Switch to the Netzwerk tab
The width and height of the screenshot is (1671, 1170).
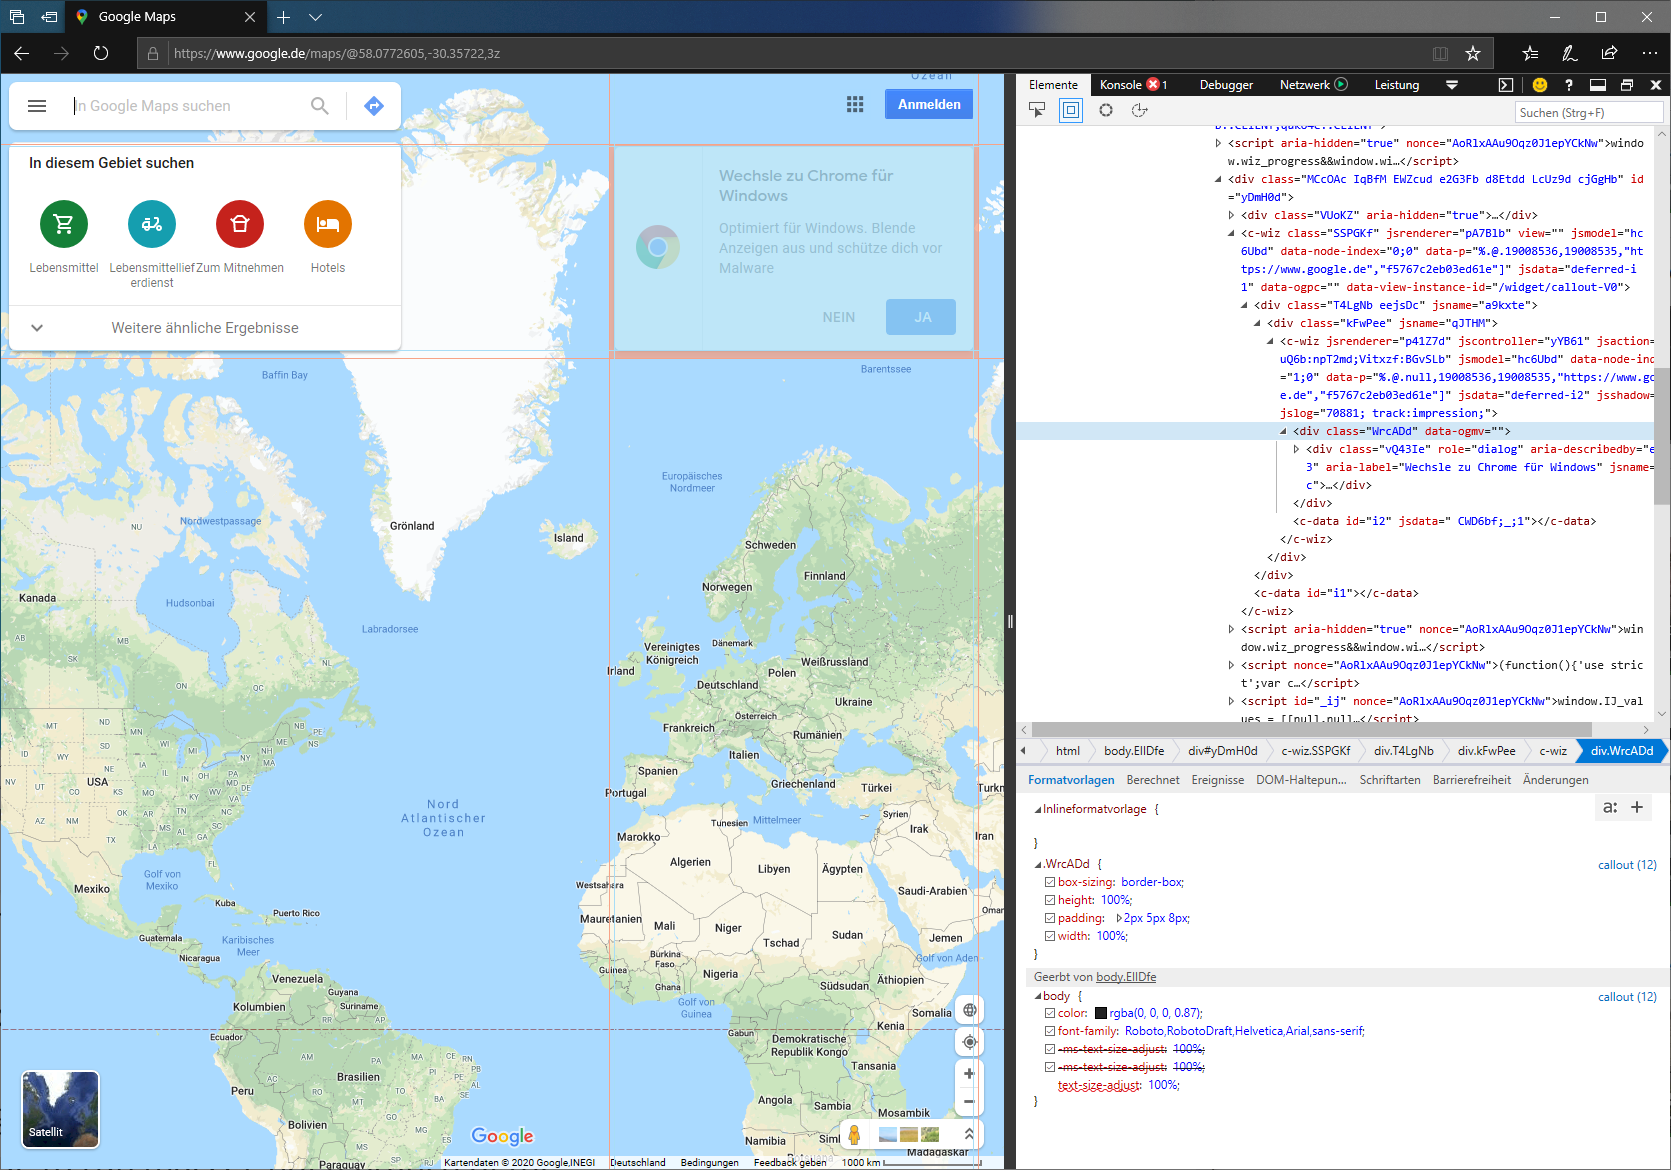1314,85
